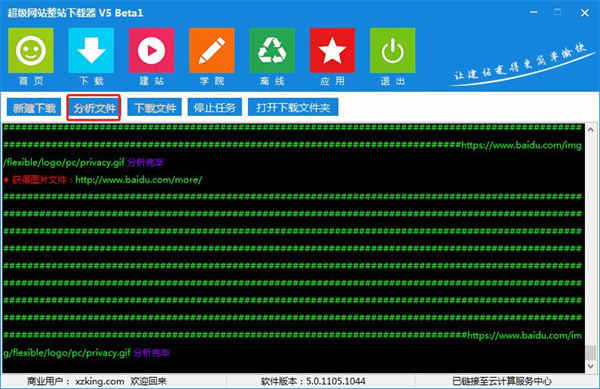Click the 新建下载 button
The image size is (600, 389).
34,107
